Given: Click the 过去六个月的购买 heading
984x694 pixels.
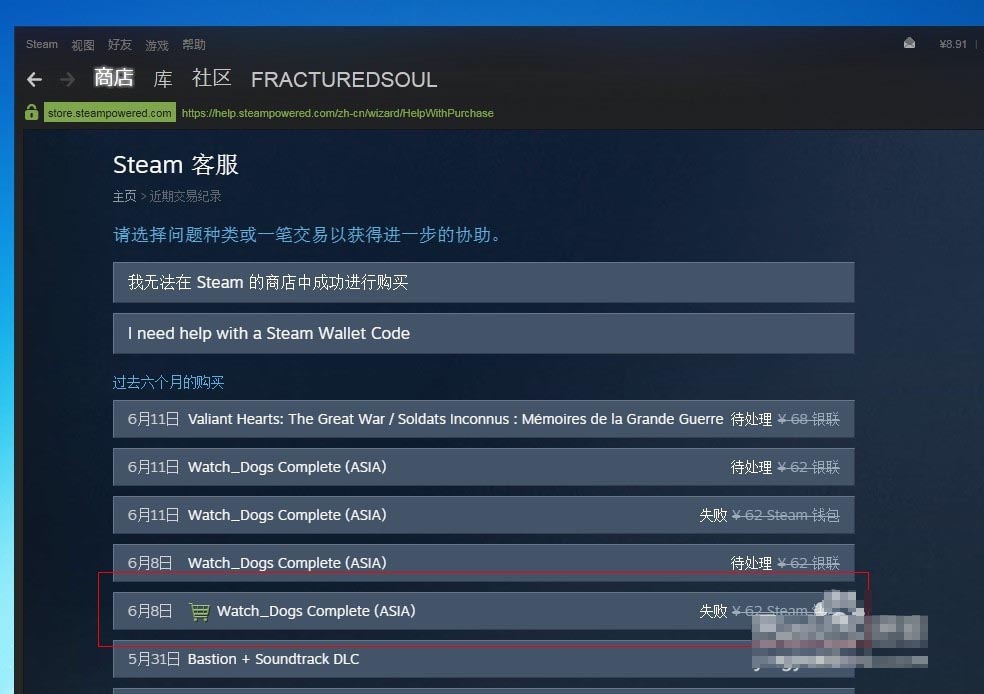Looking at the screenshot, I should tap(168, 382).
